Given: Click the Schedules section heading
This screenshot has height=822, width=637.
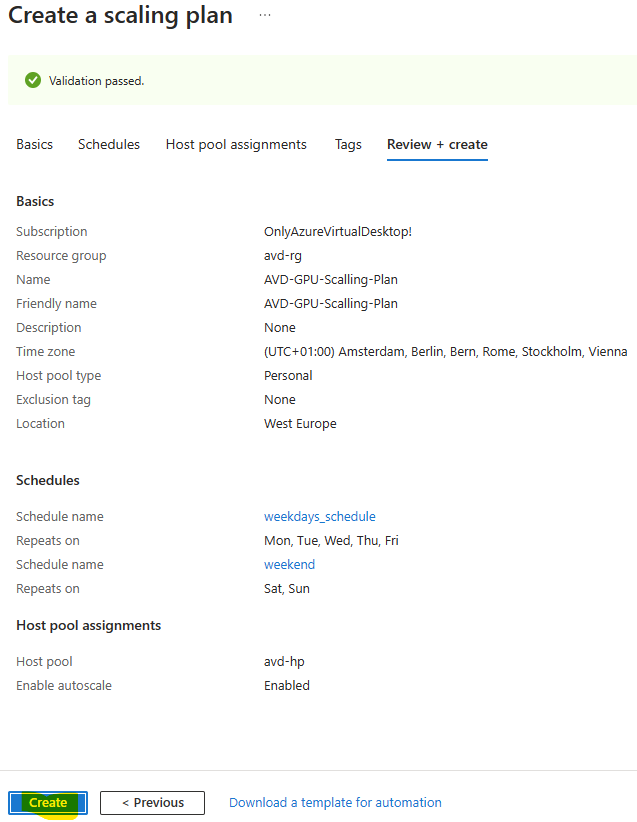Looking at the screenshot, I should [48, 480].
